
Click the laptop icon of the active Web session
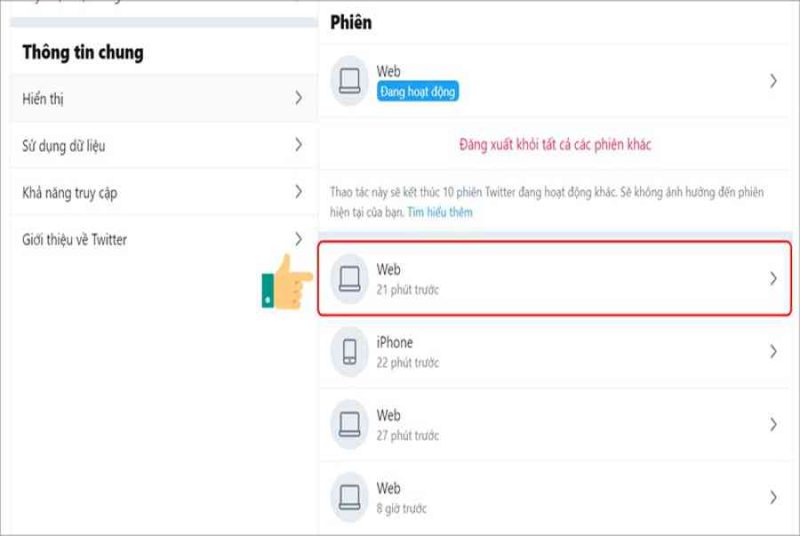(x=349, y=81)
